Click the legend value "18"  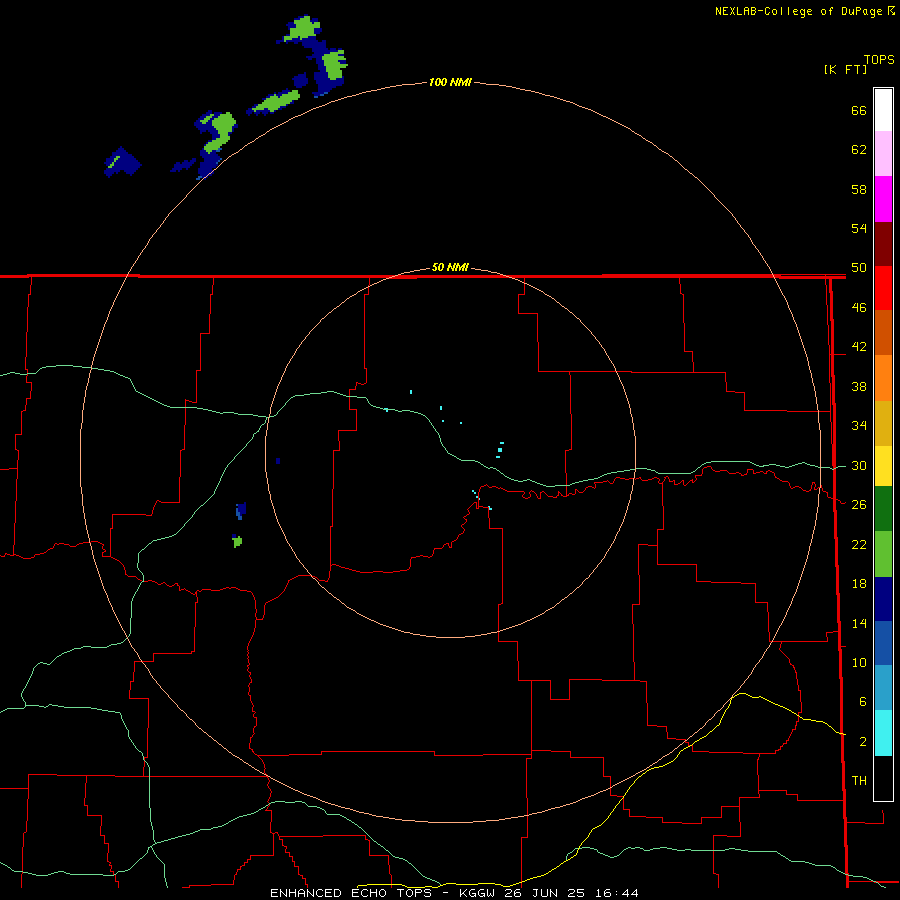[x=859, y=584]
